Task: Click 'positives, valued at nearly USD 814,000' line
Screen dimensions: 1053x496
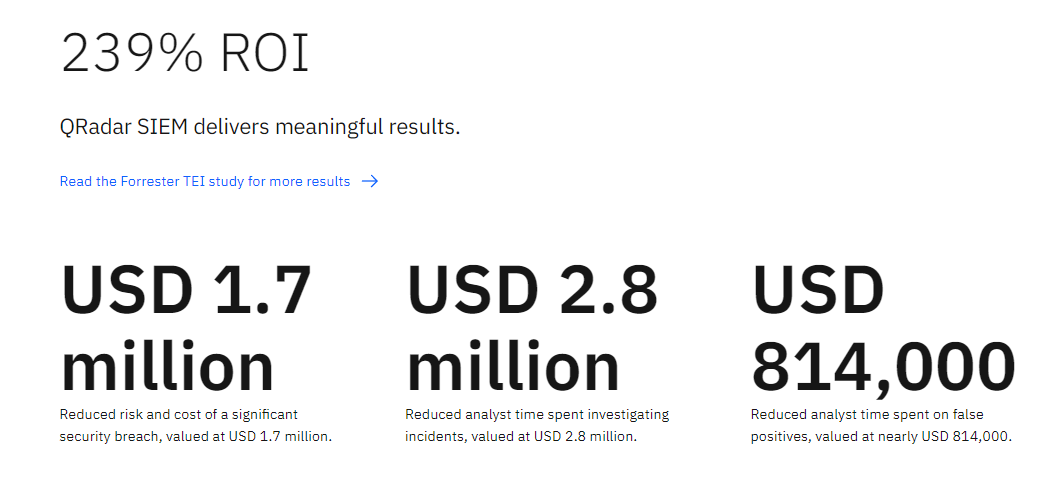Action: tap(881, 436)
